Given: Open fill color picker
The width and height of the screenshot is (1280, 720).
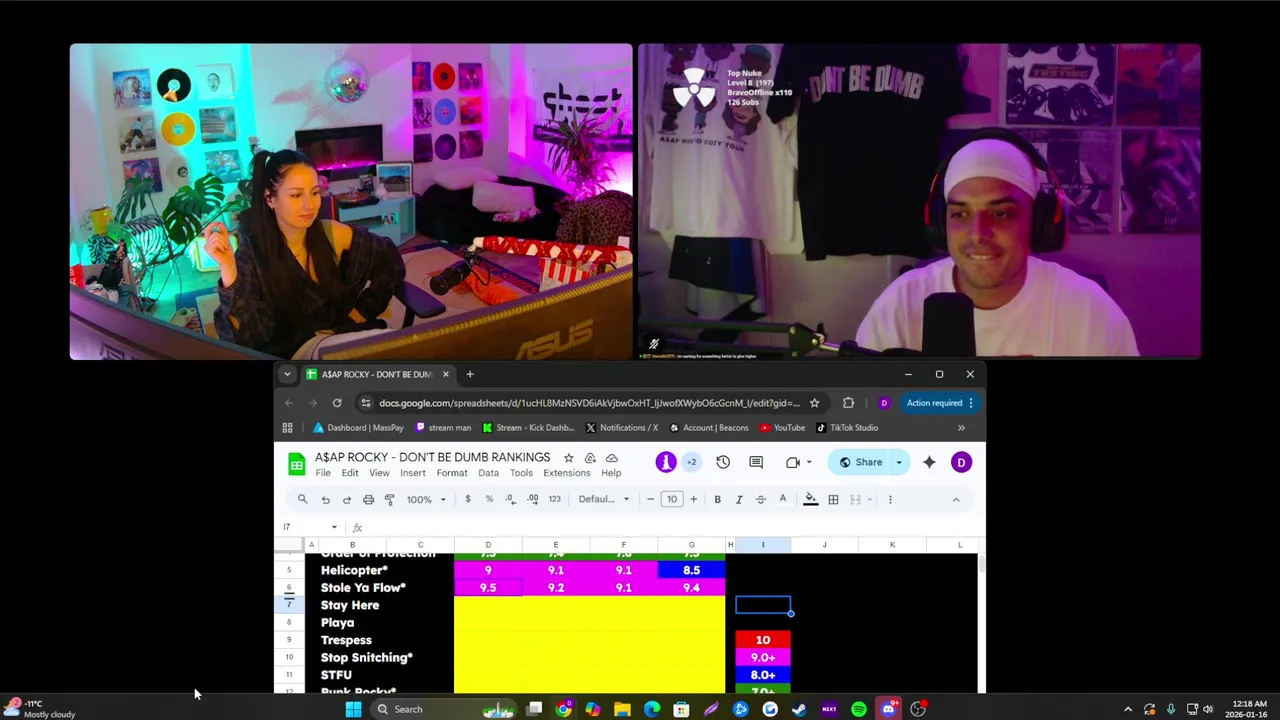Looking at the screenshot, I should pos(811,499).
